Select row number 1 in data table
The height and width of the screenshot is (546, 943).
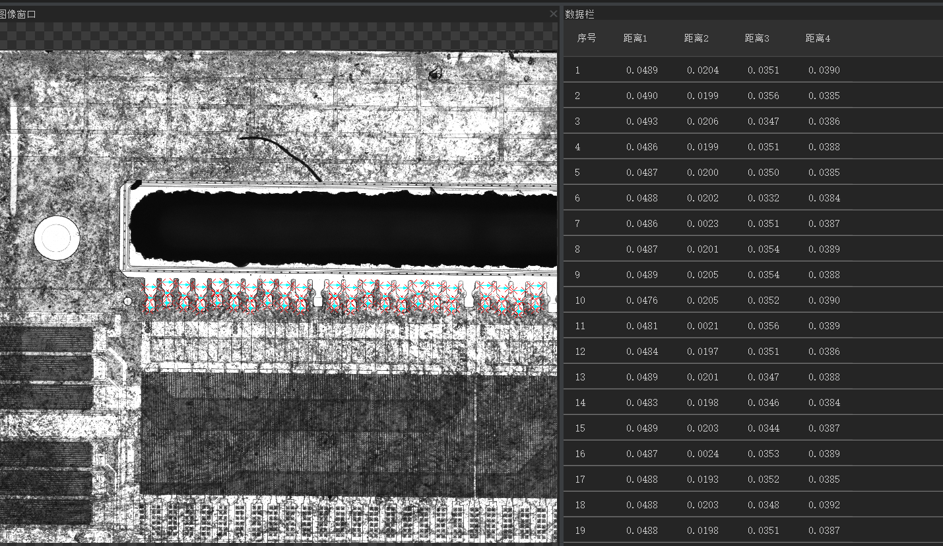pyautogui.click(x=577, y=71)
